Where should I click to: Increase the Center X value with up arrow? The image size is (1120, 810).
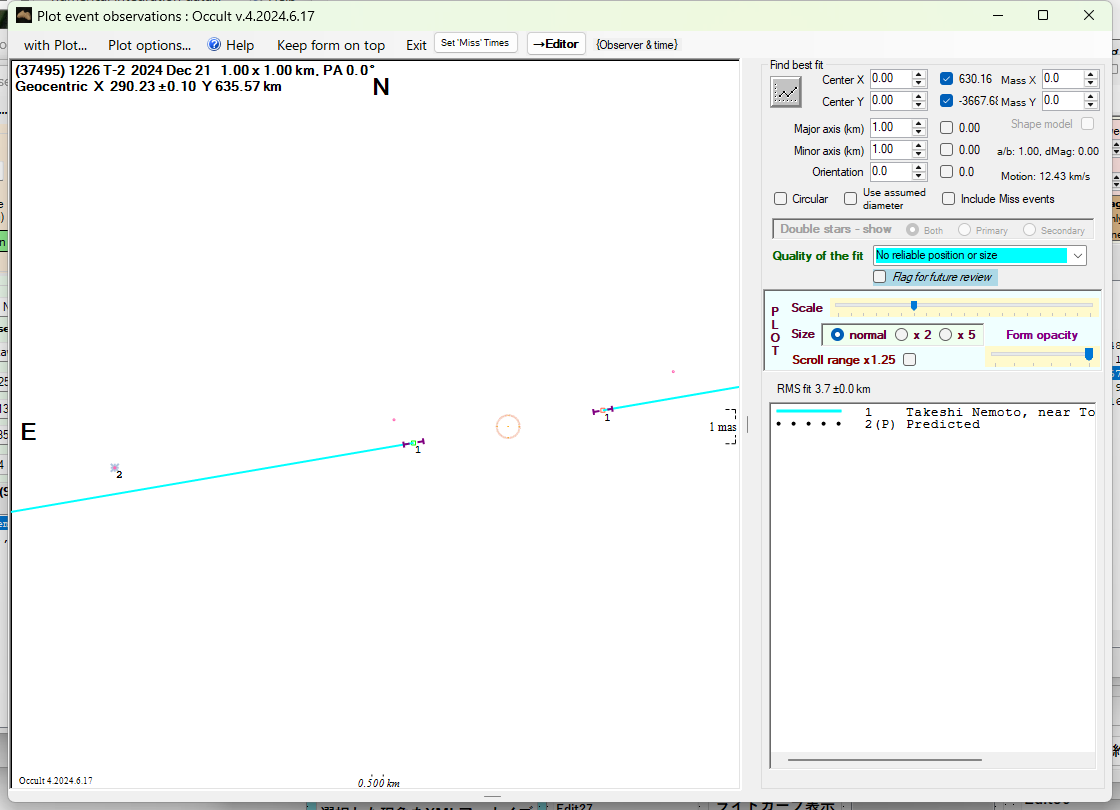[x=919, y=74]
